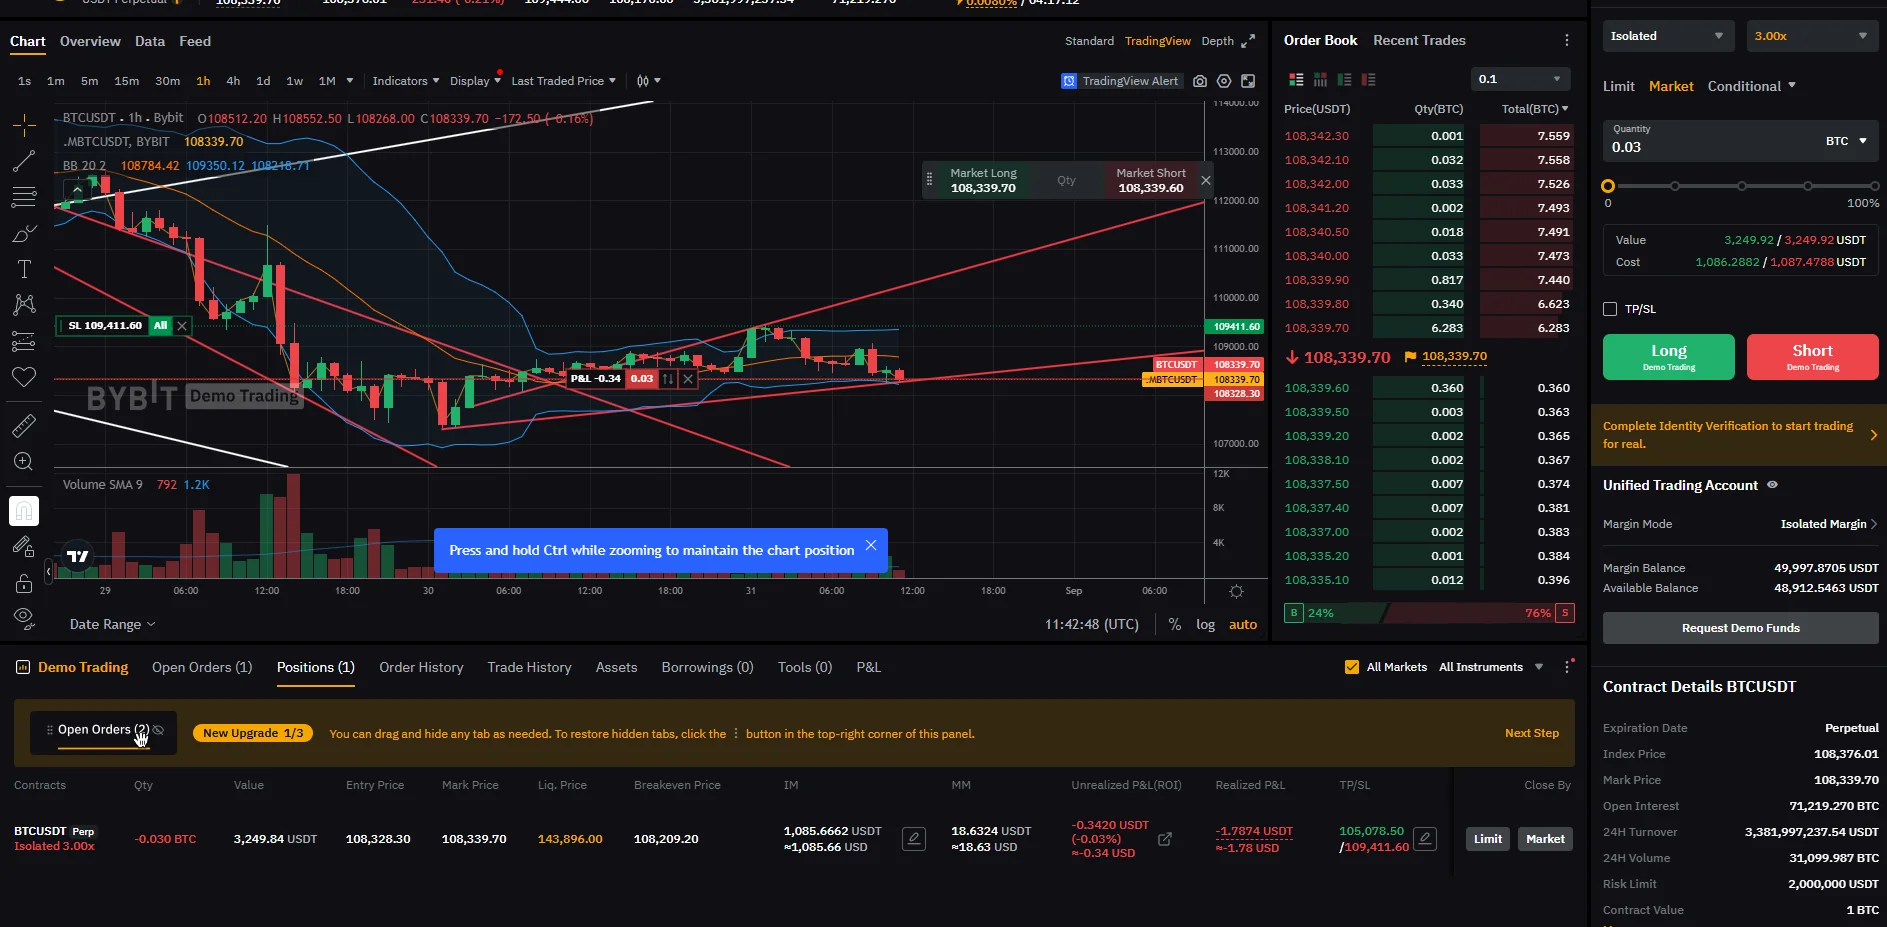
Task: Open the Order History tab
Action: pos(421,667)
